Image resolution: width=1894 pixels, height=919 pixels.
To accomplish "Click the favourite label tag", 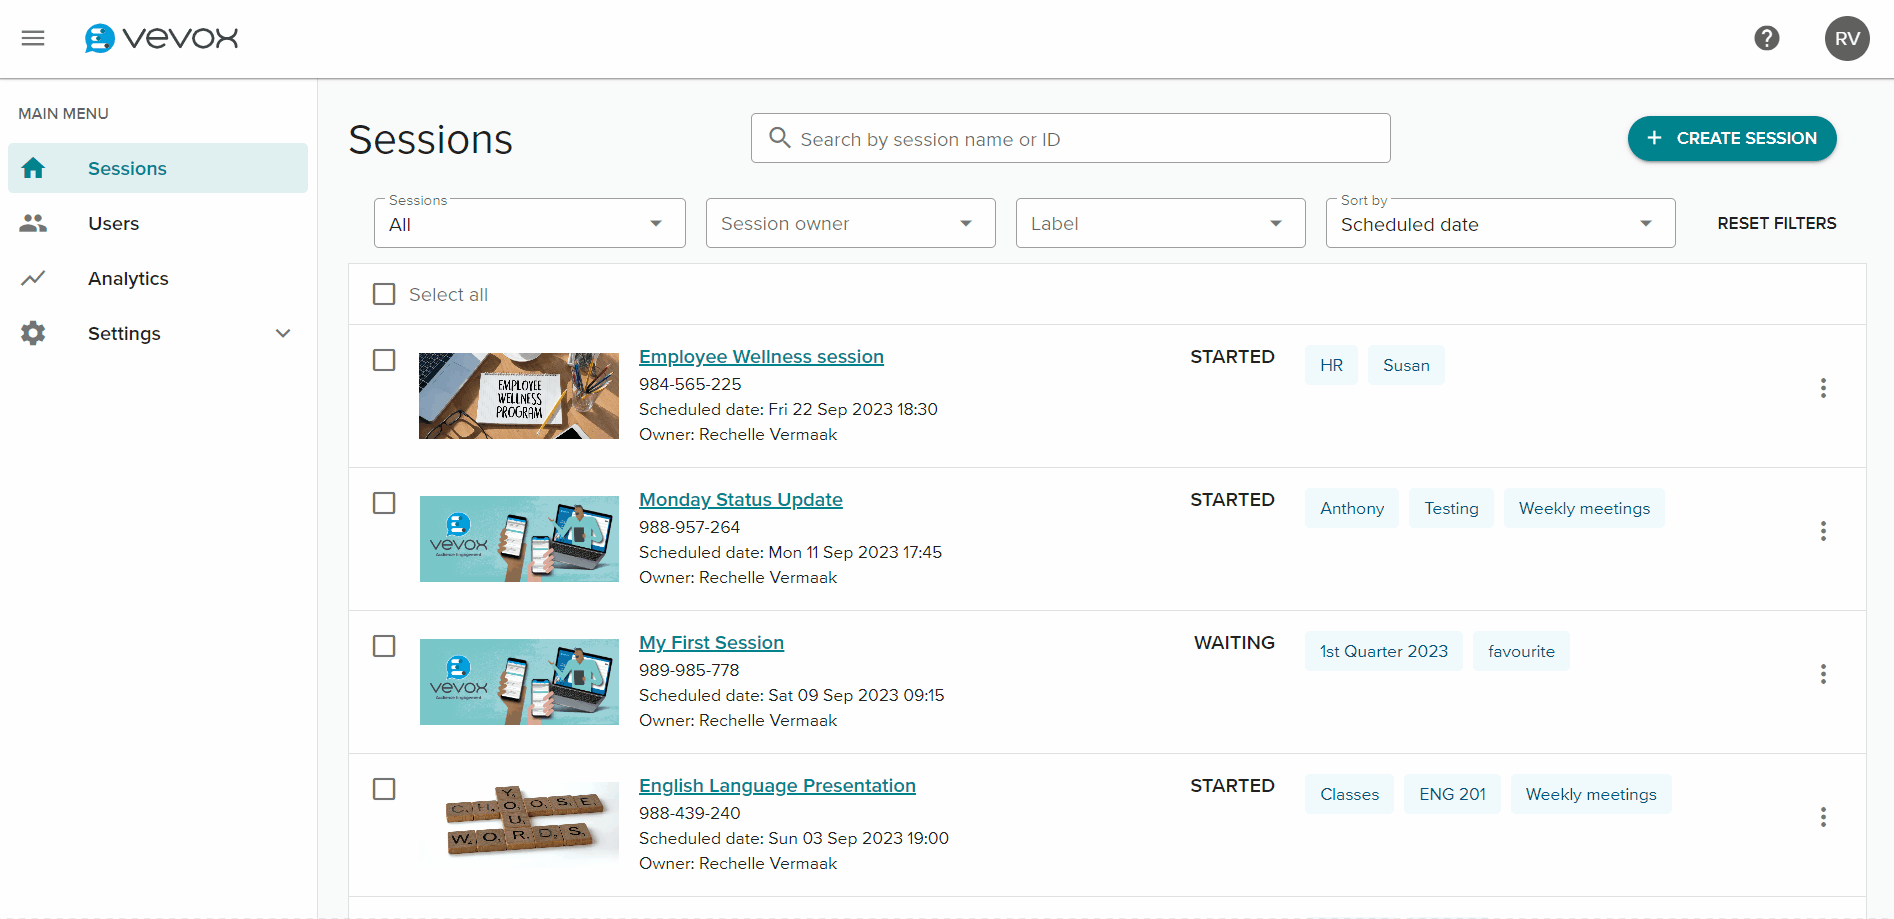I will (x=1521, y=651).
